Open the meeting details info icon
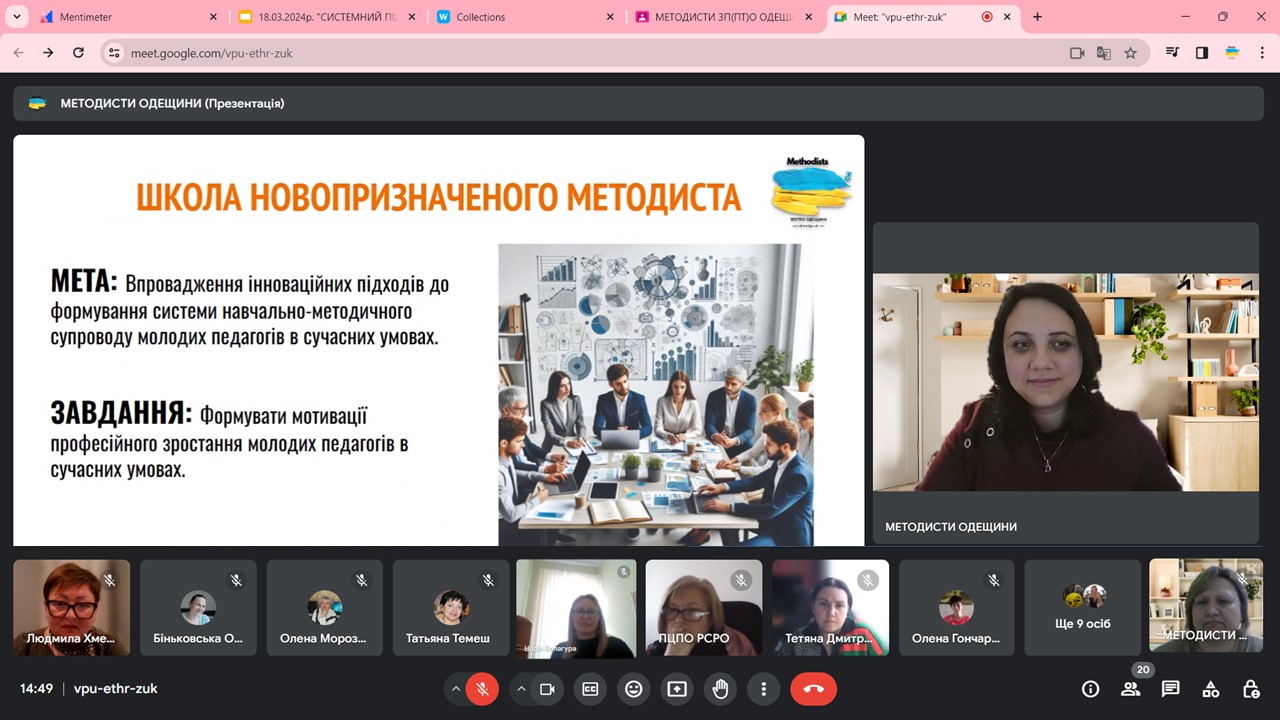The width and height of the screenshot is (1280, 720). click(1090, 689)
